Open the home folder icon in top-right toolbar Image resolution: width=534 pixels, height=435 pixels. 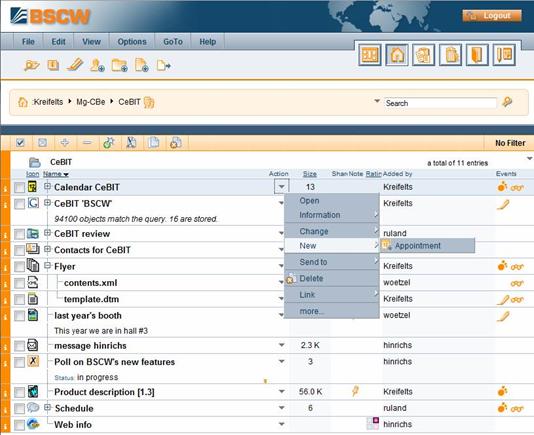[x=397, y=55]
